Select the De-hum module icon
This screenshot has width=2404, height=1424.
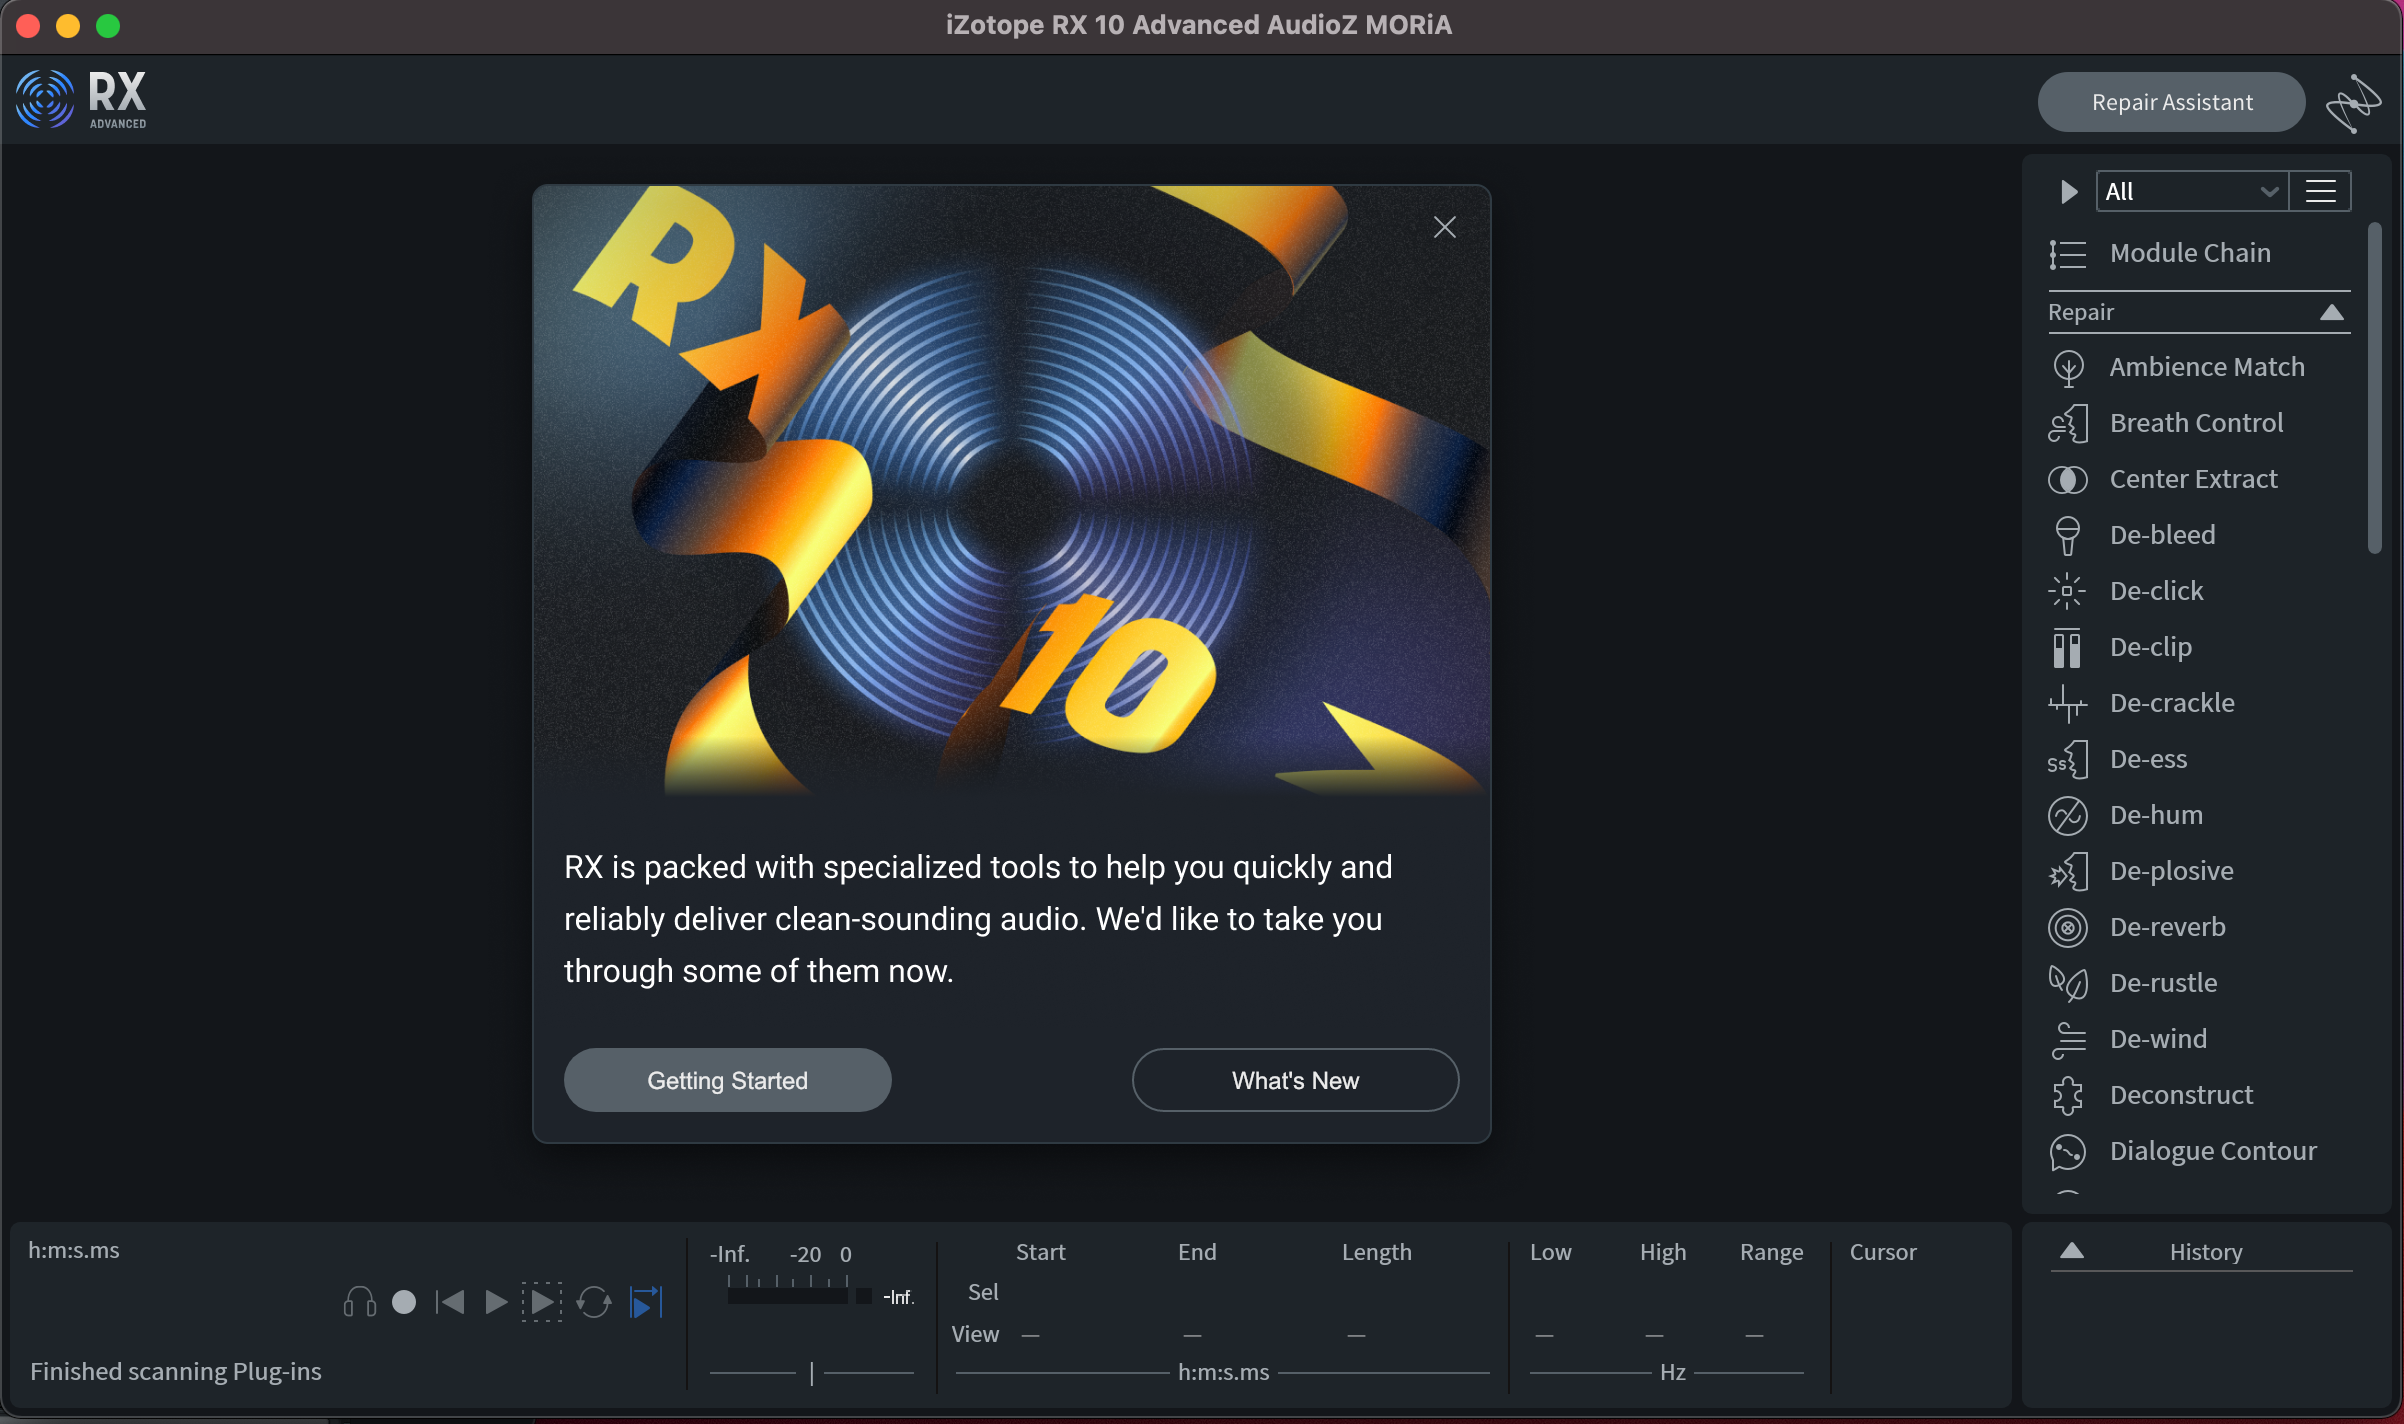click(2067, 815)
